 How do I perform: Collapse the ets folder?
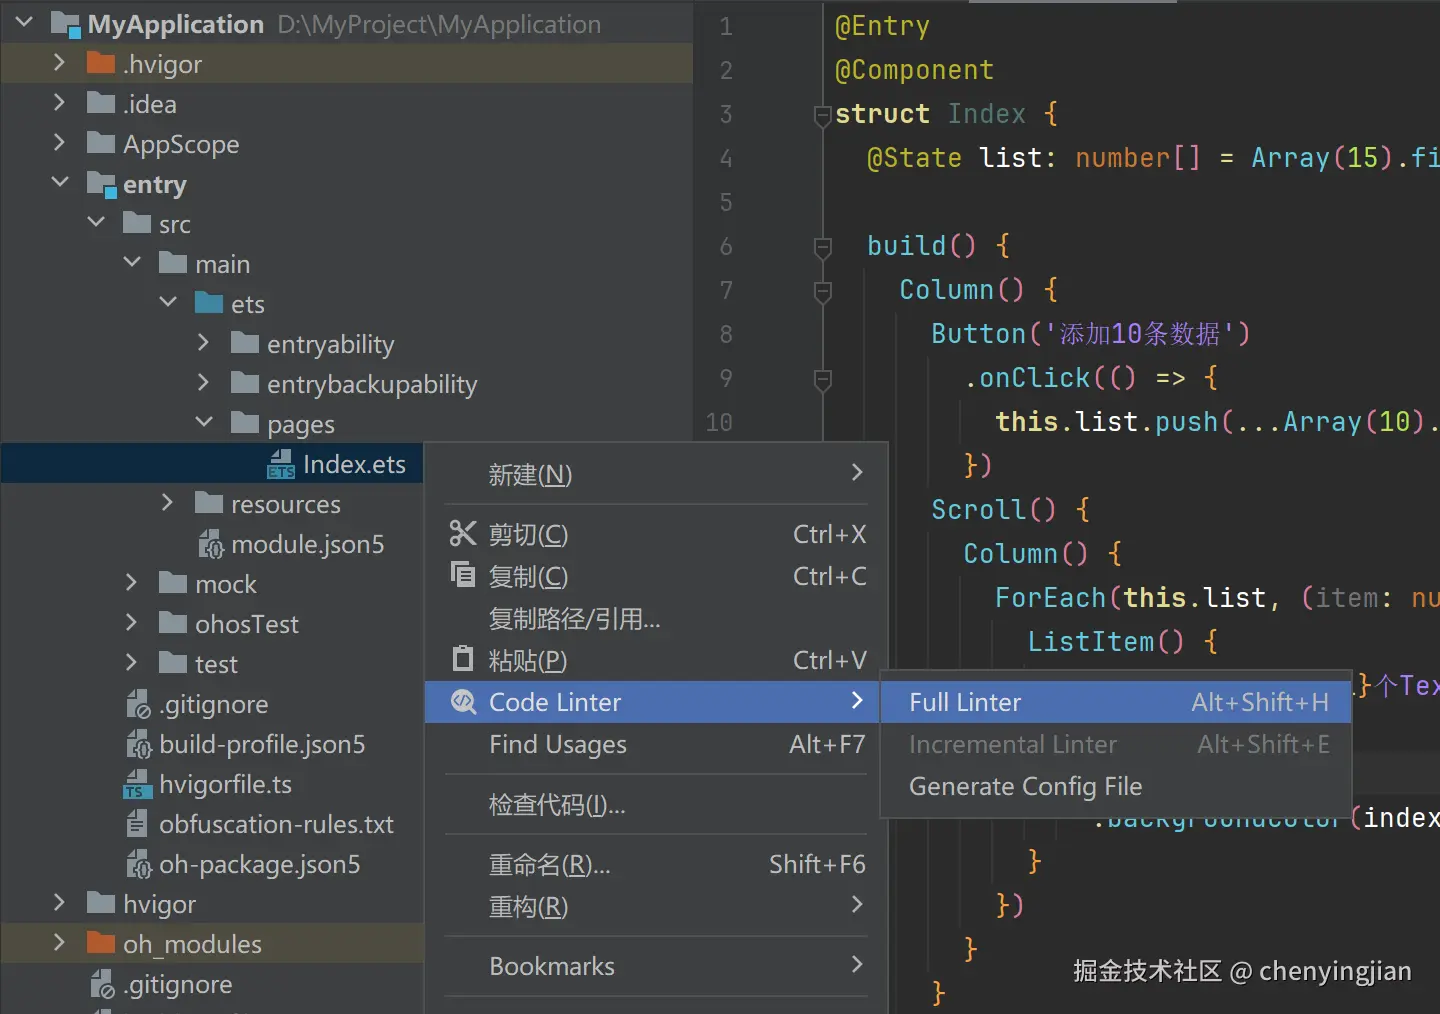[x=168, y=302]
